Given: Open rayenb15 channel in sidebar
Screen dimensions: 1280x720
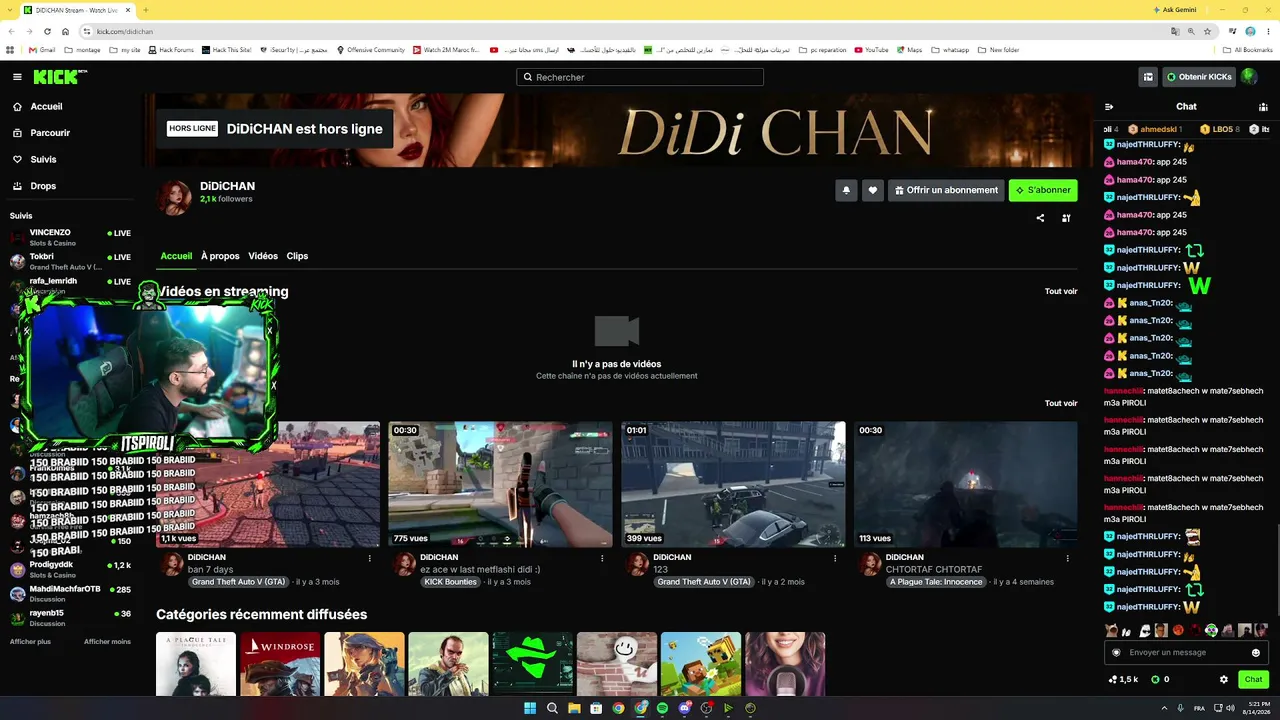Looking at the screenshot, I should (70, 617).
